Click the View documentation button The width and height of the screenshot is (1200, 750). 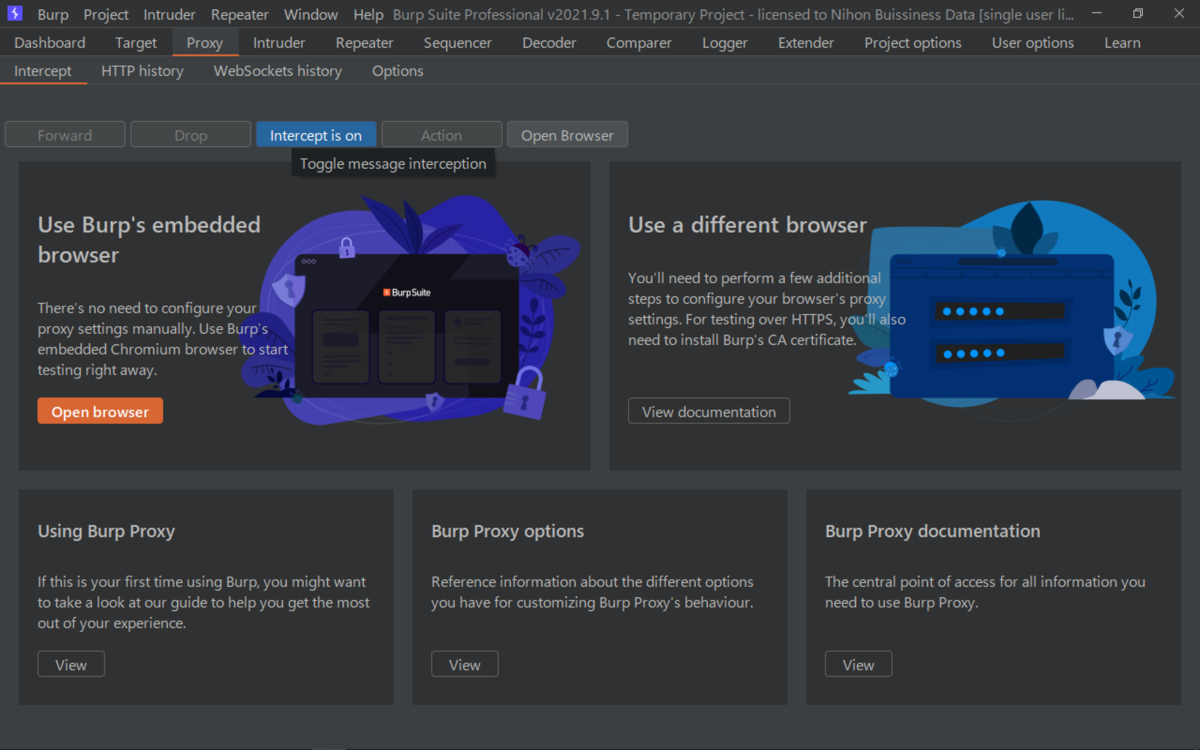[x=709, y=411]
